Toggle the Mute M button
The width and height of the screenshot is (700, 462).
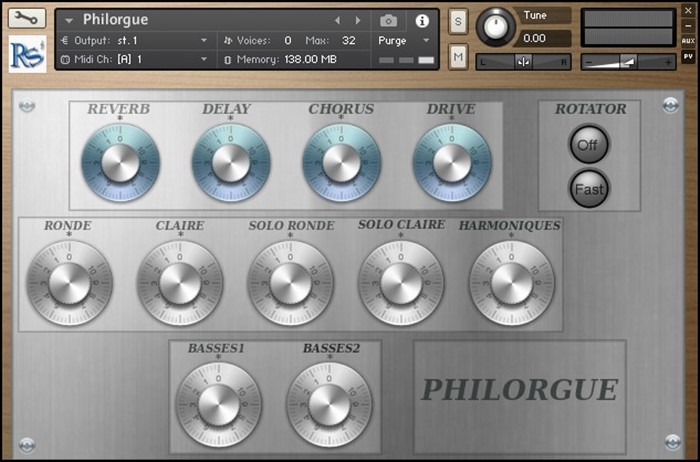(x=458, y=57)
